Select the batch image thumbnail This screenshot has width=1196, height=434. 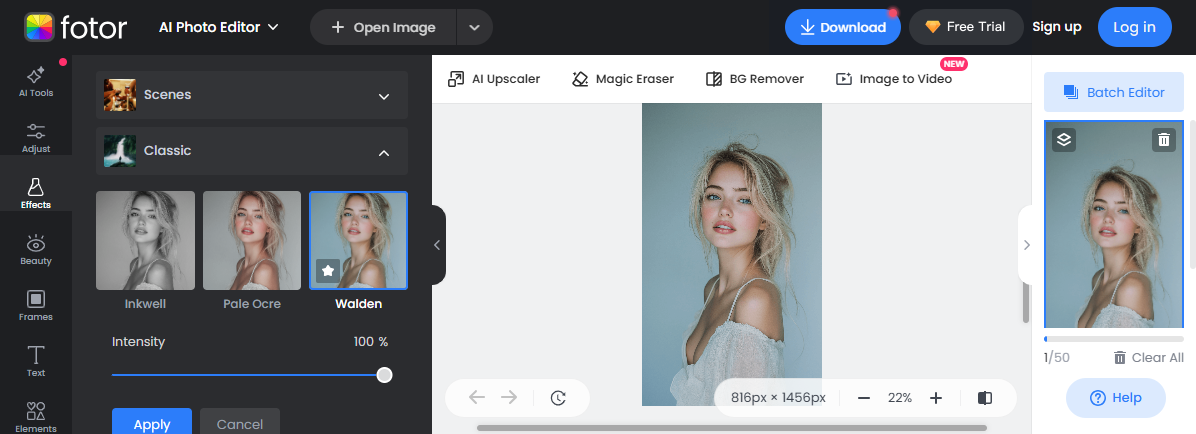coord(1114,224)
